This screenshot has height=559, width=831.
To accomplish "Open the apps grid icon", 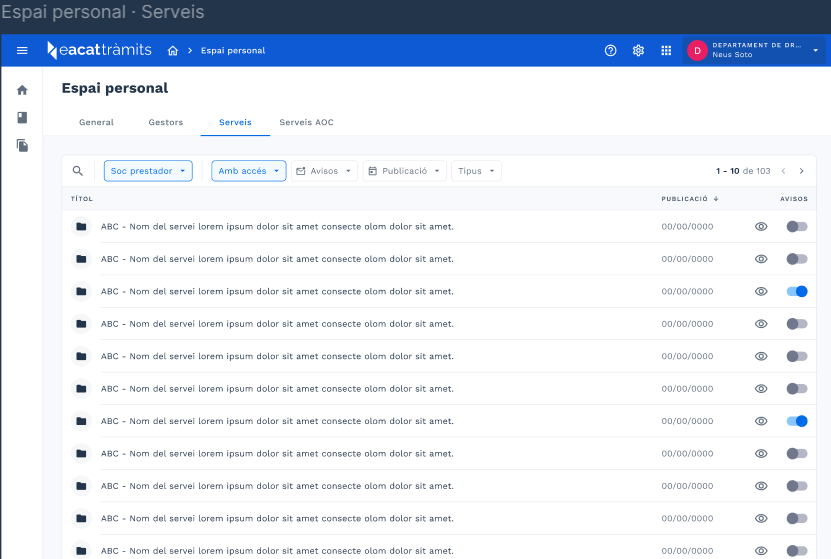I will pyautogui.click(x=666, y=51).
